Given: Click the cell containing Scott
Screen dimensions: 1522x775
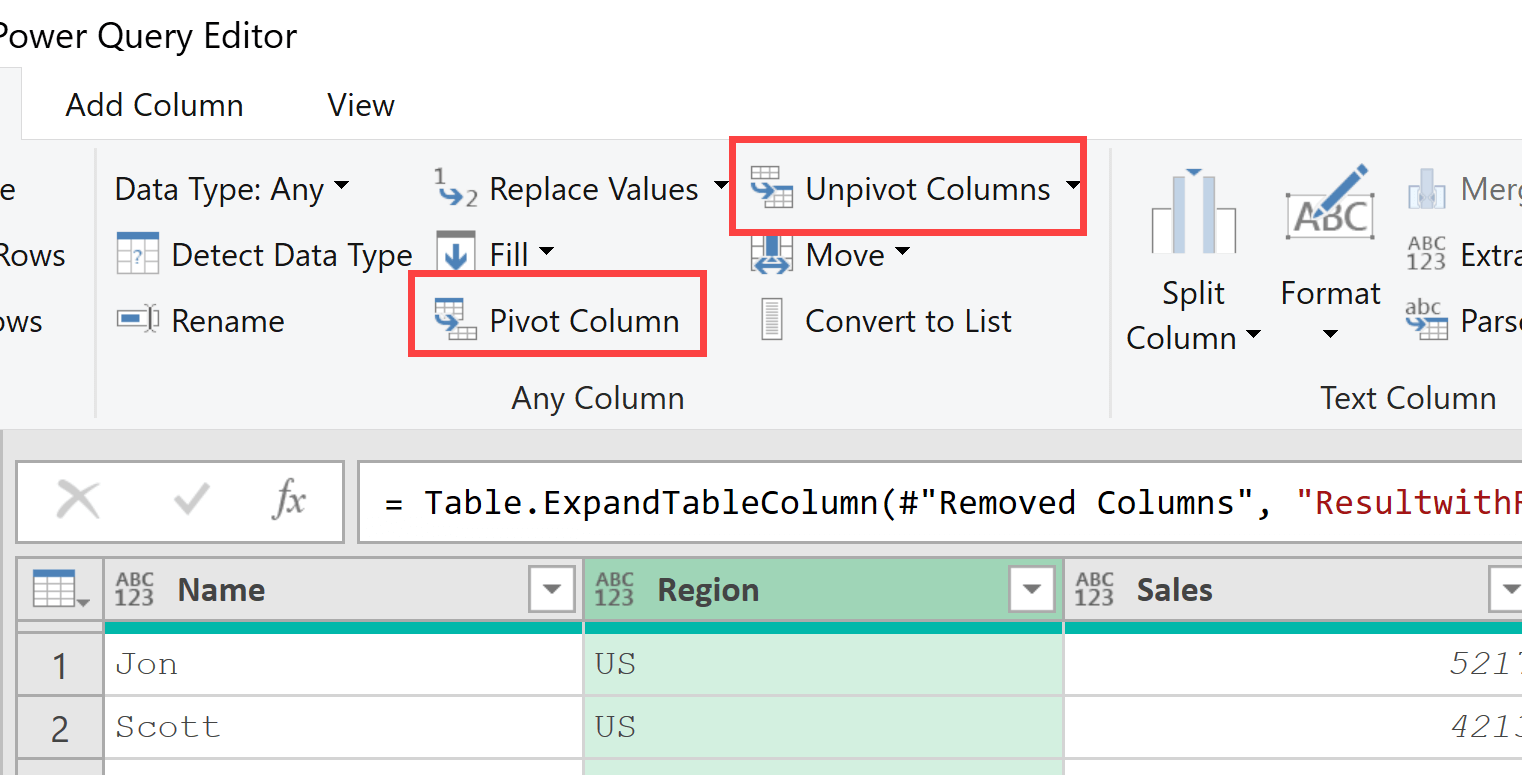Looking at the screenshot, I should pos(343,728).
